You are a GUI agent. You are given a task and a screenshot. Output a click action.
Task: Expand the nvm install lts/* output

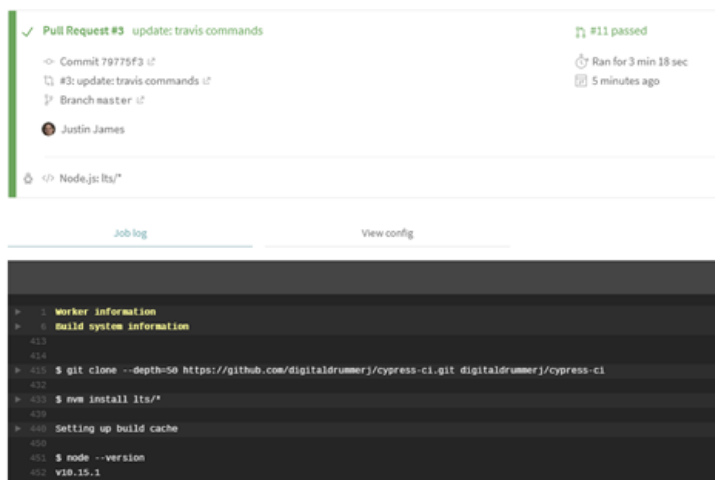[17, 399]
